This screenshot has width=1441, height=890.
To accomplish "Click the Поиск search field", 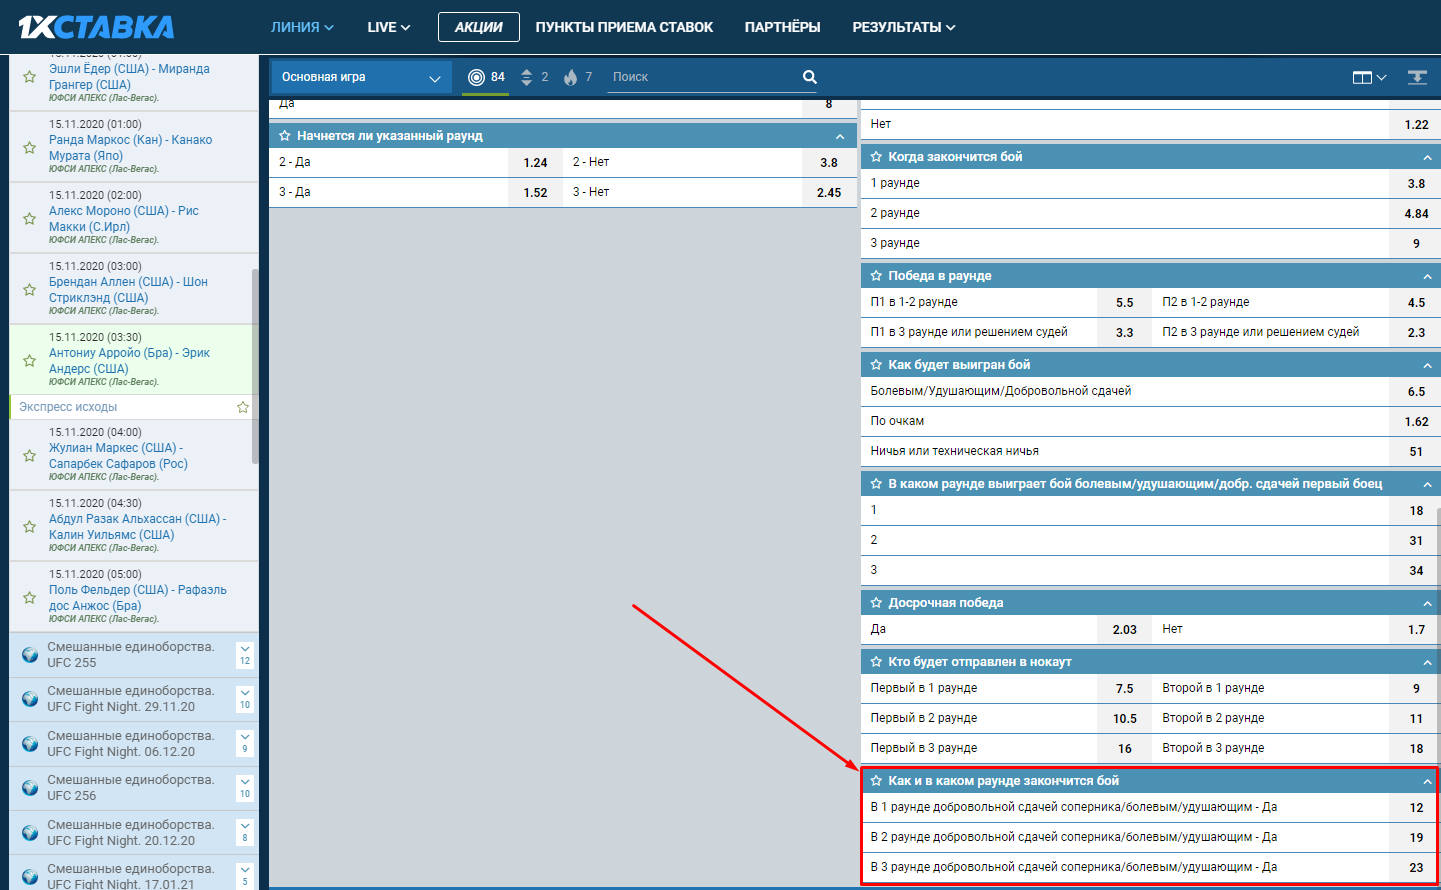I will tap(700, 77).
